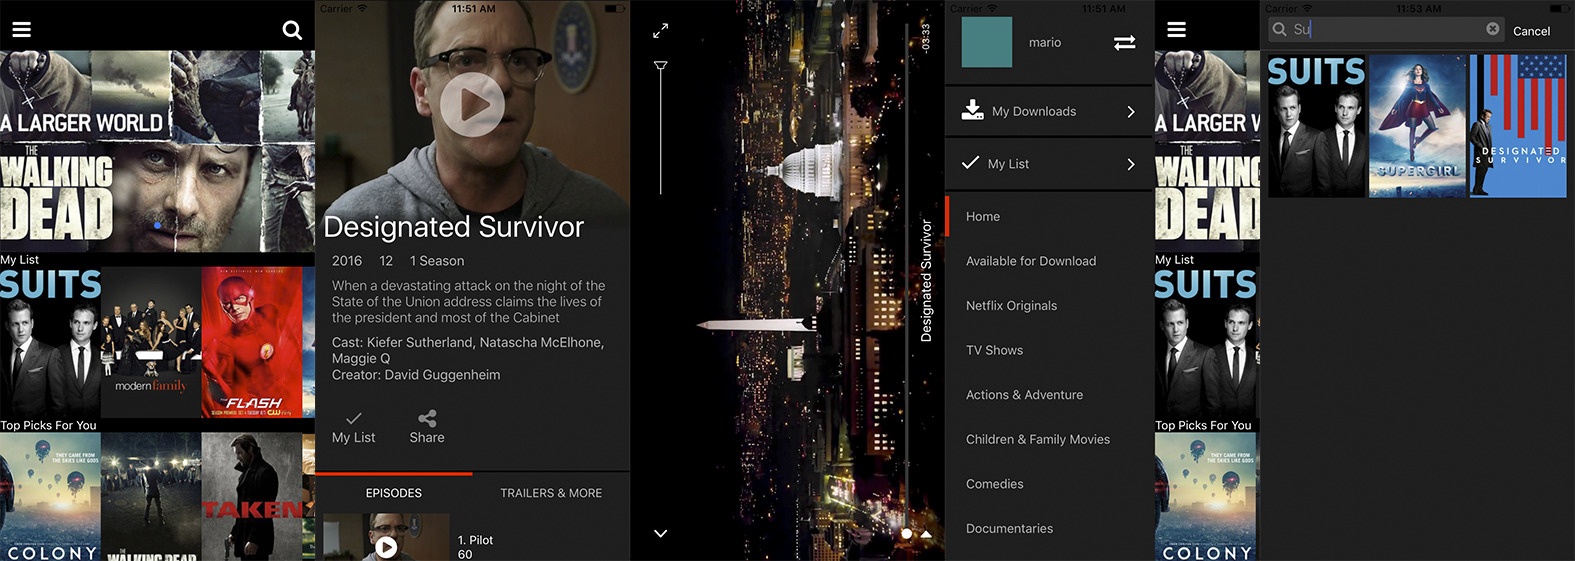Click the Cast: Kiefer Sutherland line
The image size is (1575, 561).
468,350
